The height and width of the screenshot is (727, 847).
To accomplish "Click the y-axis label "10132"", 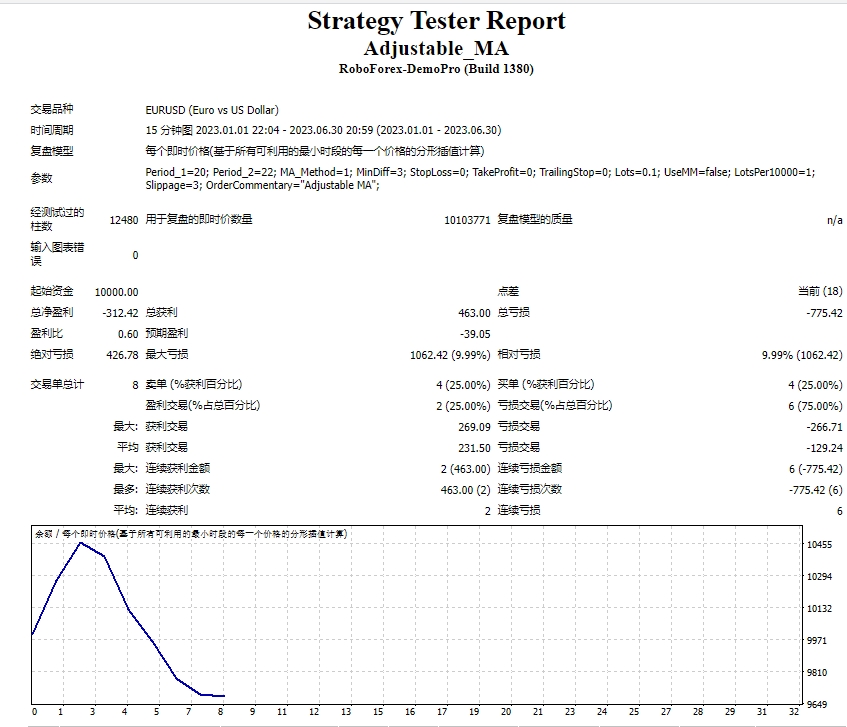I will [x=819, y=609].
